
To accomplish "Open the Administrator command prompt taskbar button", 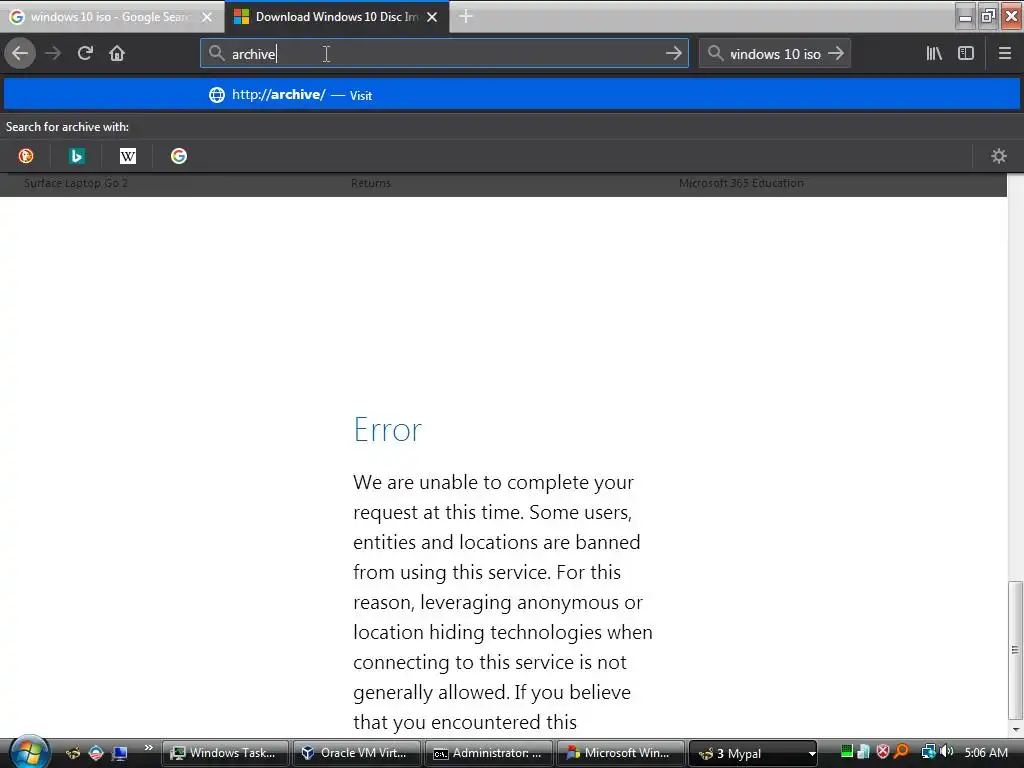I will (489, 753).
